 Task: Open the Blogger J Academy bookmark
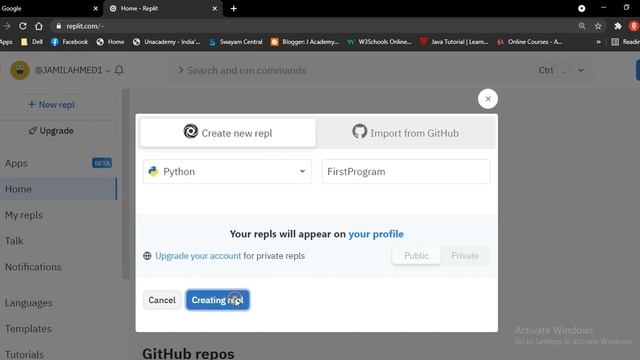pyautogui.click(x=304, y=42)
